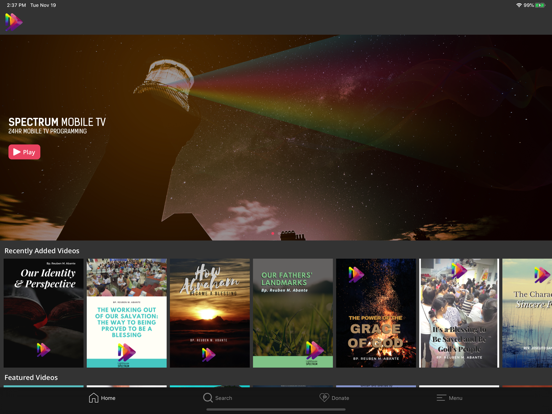Open the Donate tab
Viewport: 552px width, 414px height.
pyautogui.click(x=334, y=398)
